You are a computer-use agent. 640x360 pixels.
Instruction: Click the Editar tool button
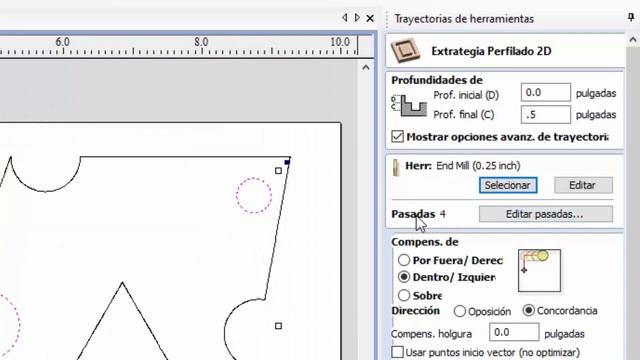click(583, 185)
